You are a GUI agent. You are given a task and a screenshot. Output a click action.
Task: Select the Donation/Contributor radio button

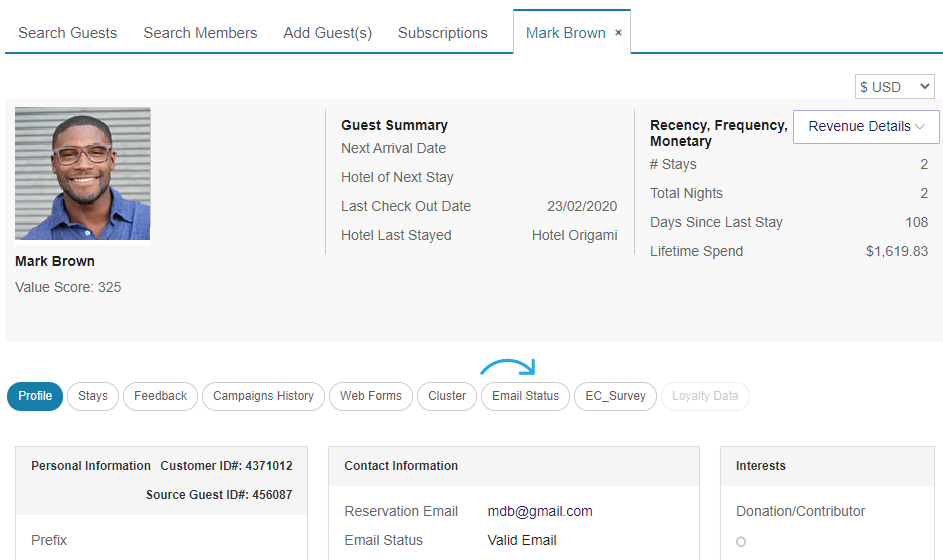coord(741,542)
